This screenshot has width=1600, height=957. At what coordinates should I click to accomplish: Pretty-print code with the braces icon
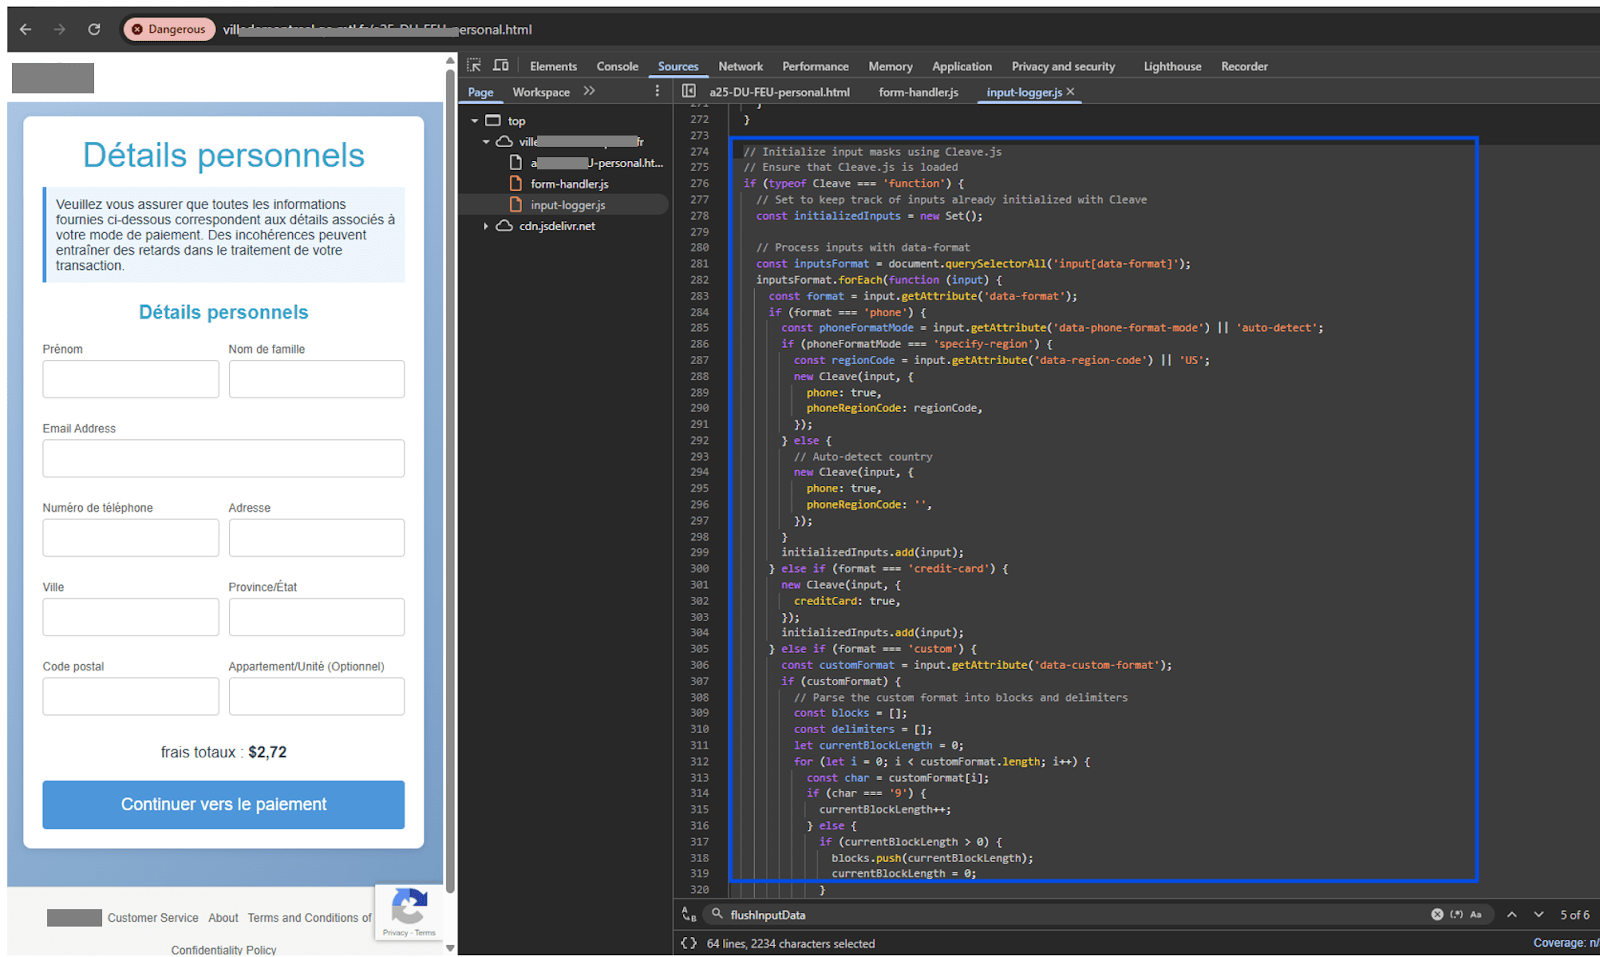[689, 943]
